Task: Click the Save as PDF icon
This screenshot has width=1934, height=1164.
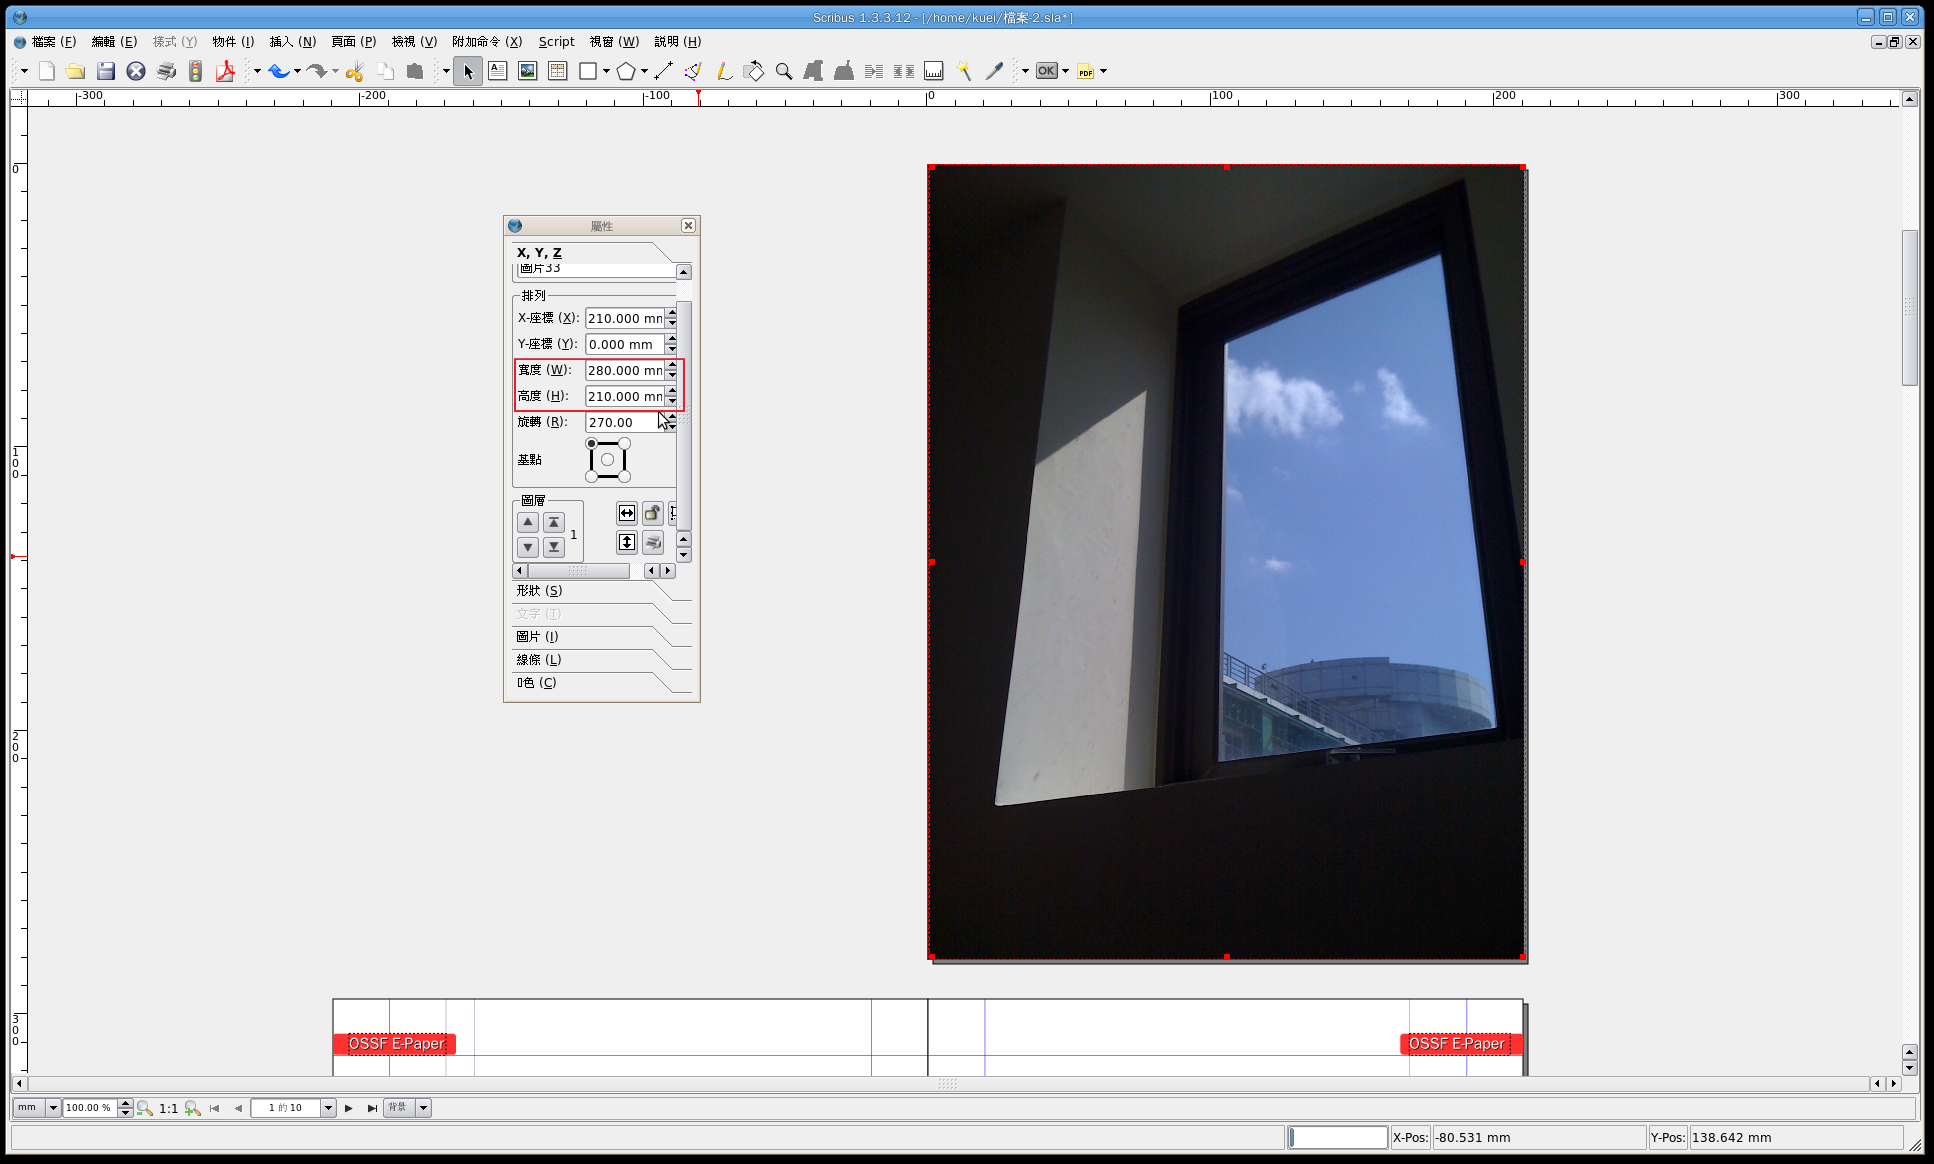Action: pos(225,71)
